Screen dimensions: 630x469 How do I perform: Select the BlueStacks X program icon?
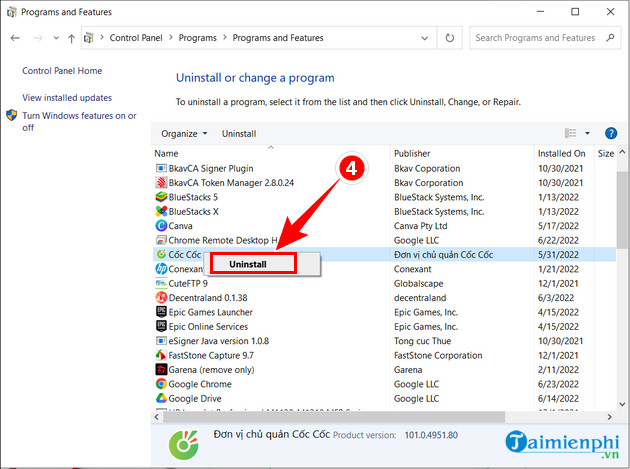coord(161,211)
